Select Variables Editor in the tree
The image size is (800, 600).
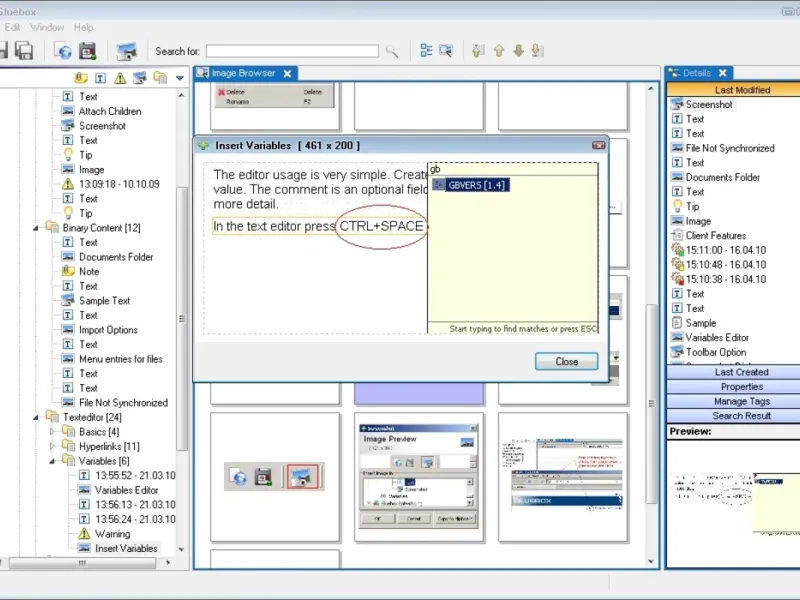point(126,490)
